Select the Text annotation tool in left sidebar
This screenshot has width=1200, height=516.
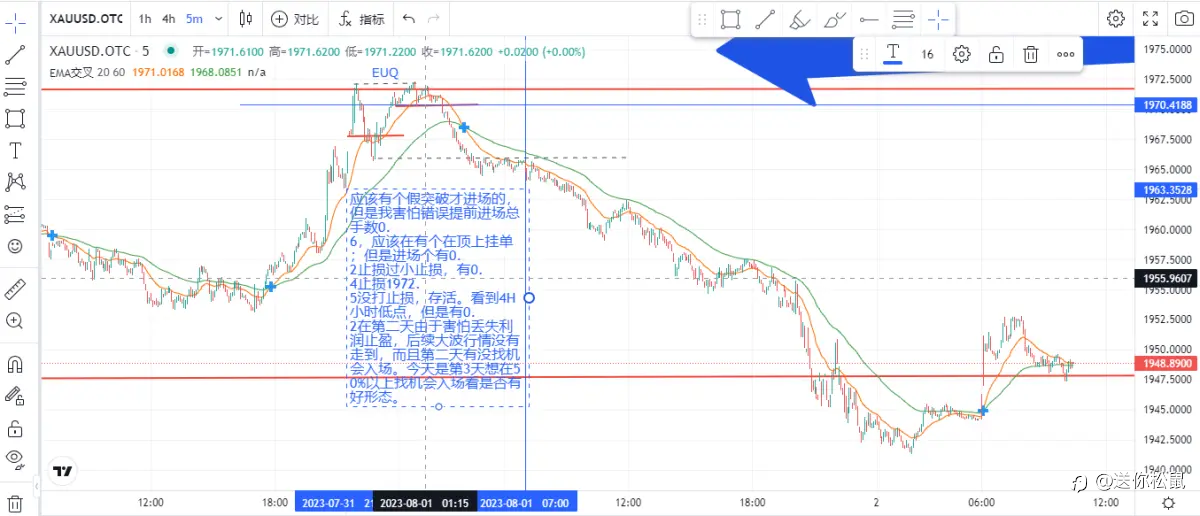(x=15, y=150)
